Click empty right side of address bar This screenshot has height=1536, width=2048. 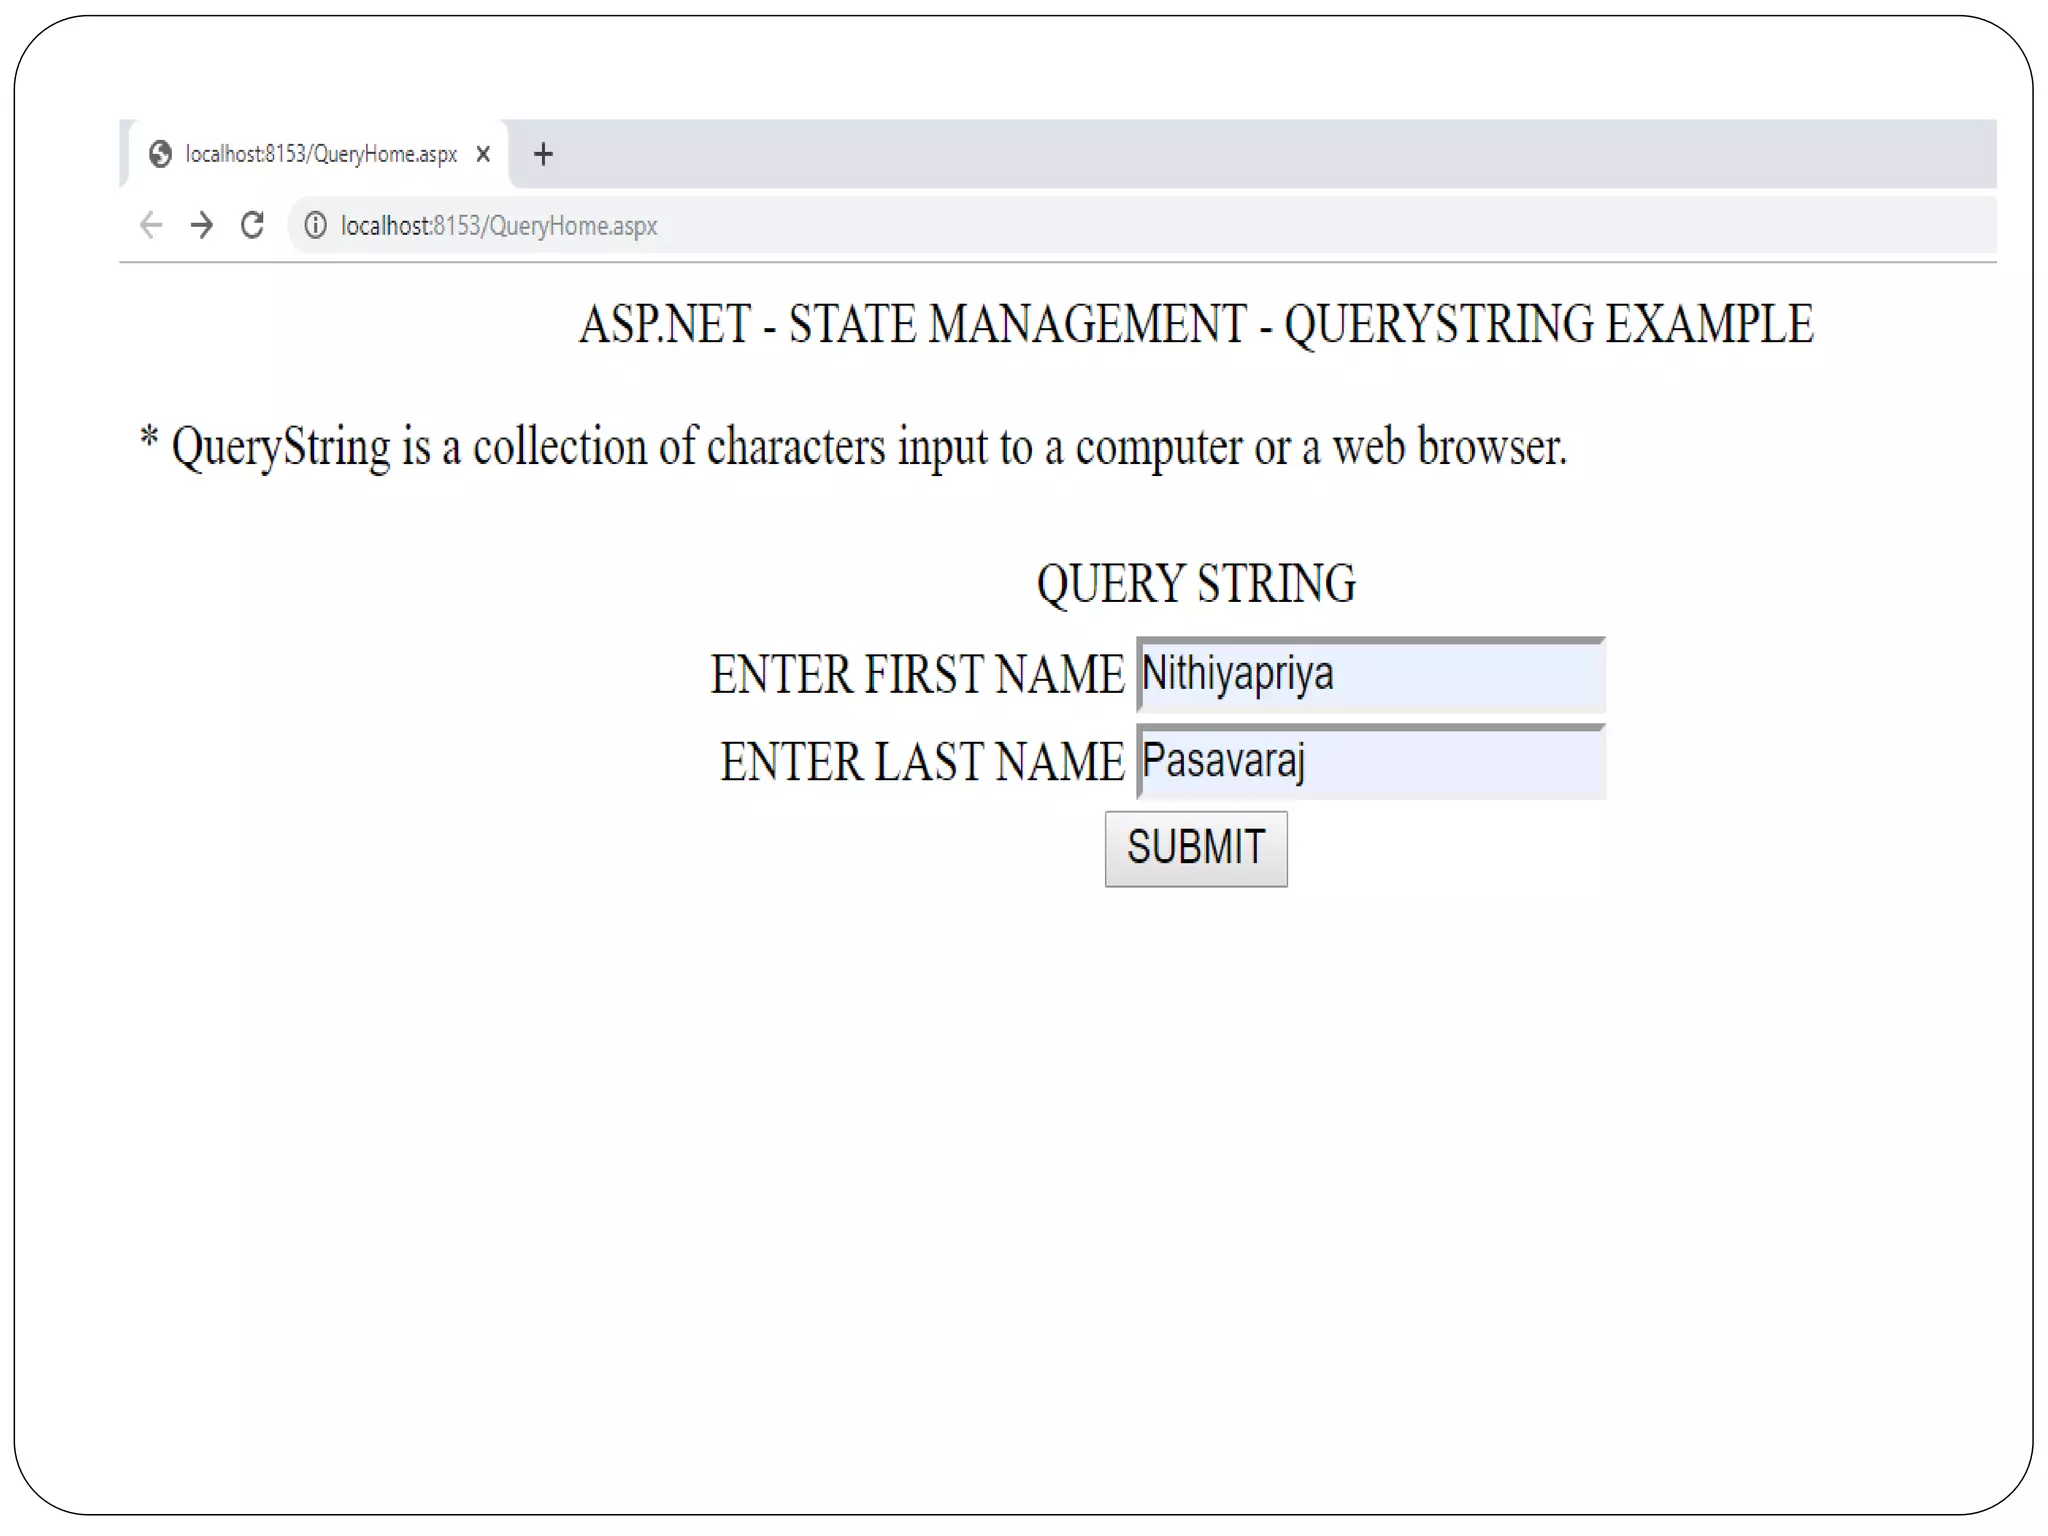click(x=1400, y=226)
